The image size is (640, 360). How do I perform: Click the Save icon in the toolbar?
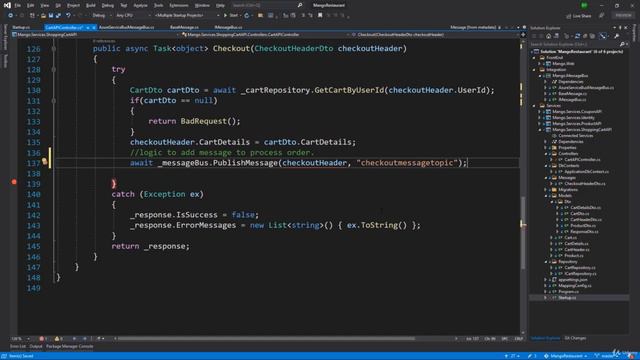click(x=51, y=15)
